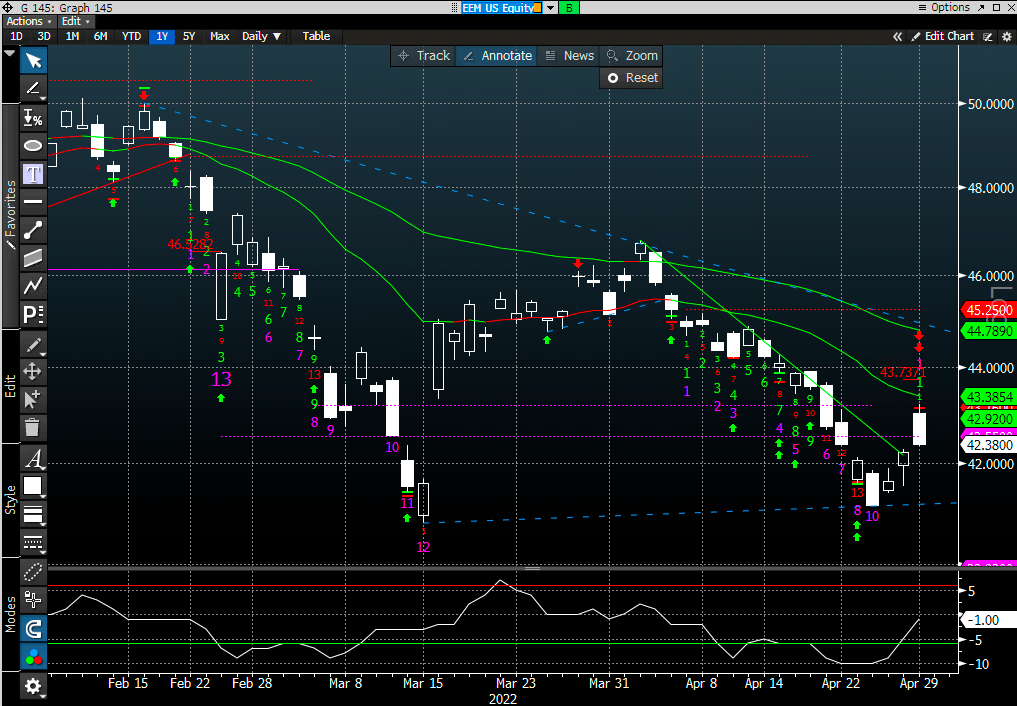Click the green 43.3854 price label

click(988, 396)
